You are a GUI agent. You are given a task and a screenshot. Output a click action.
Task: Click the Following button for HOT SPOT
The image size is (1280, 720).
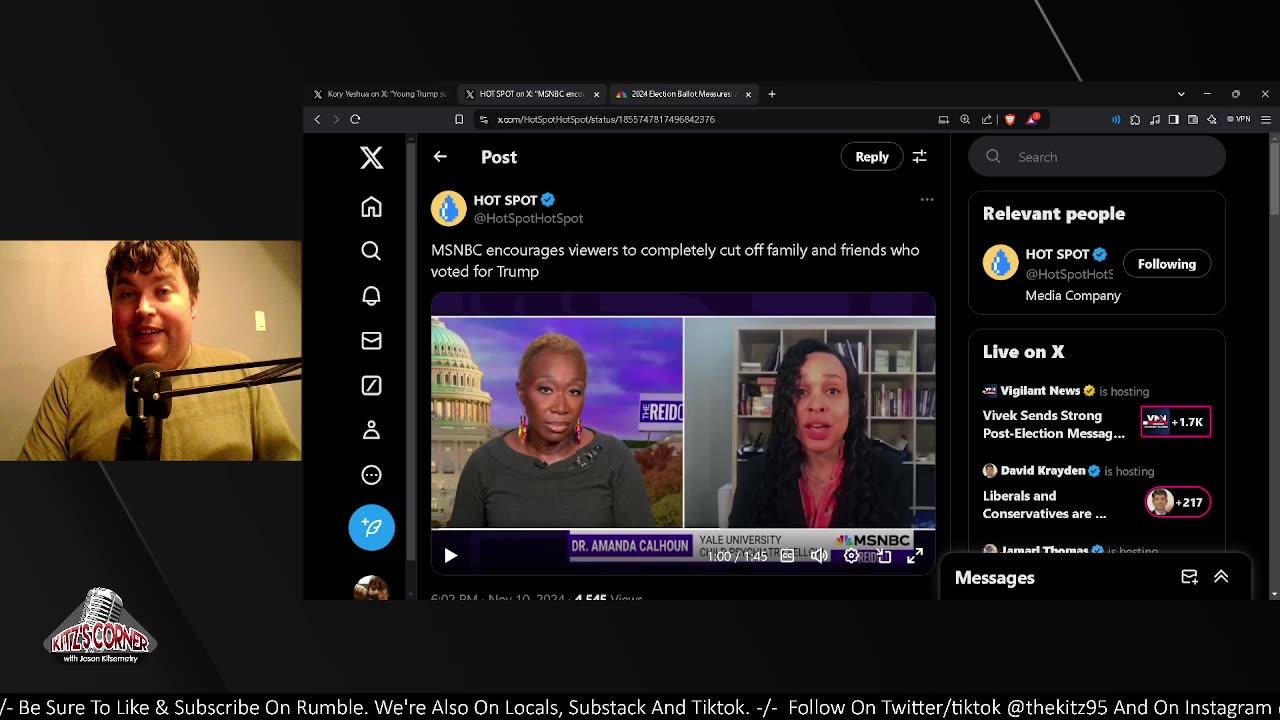pyautogui.click(x=1166, y=264)
